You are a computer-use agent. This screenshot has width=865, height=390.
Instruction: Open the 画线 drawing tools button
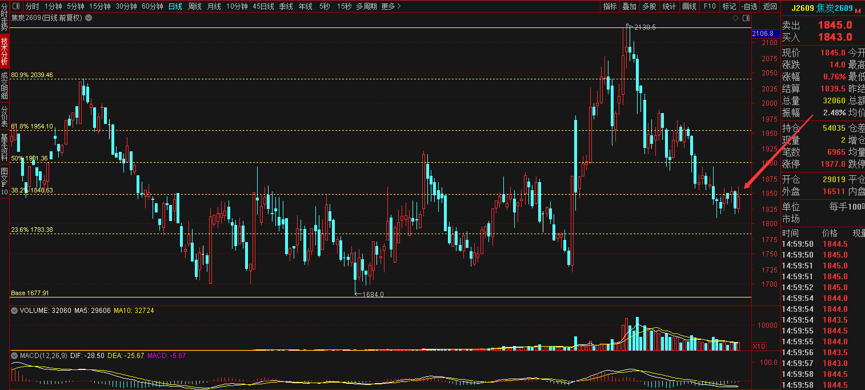click(x=689, y=7)
